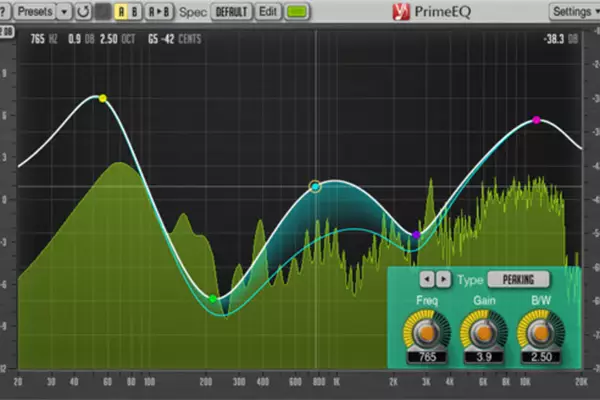This screenshot has width=600, height=400.
Task: Select the magenta high-frequency band node
Action: click(x=536, y=120)
